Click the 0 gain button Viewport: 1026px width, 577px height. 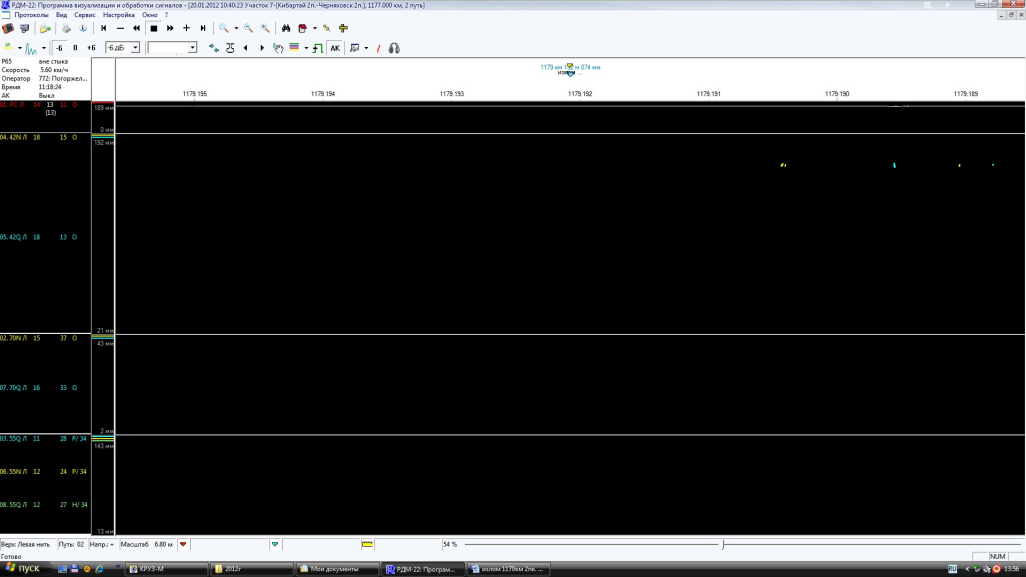[x=75, y=48]
